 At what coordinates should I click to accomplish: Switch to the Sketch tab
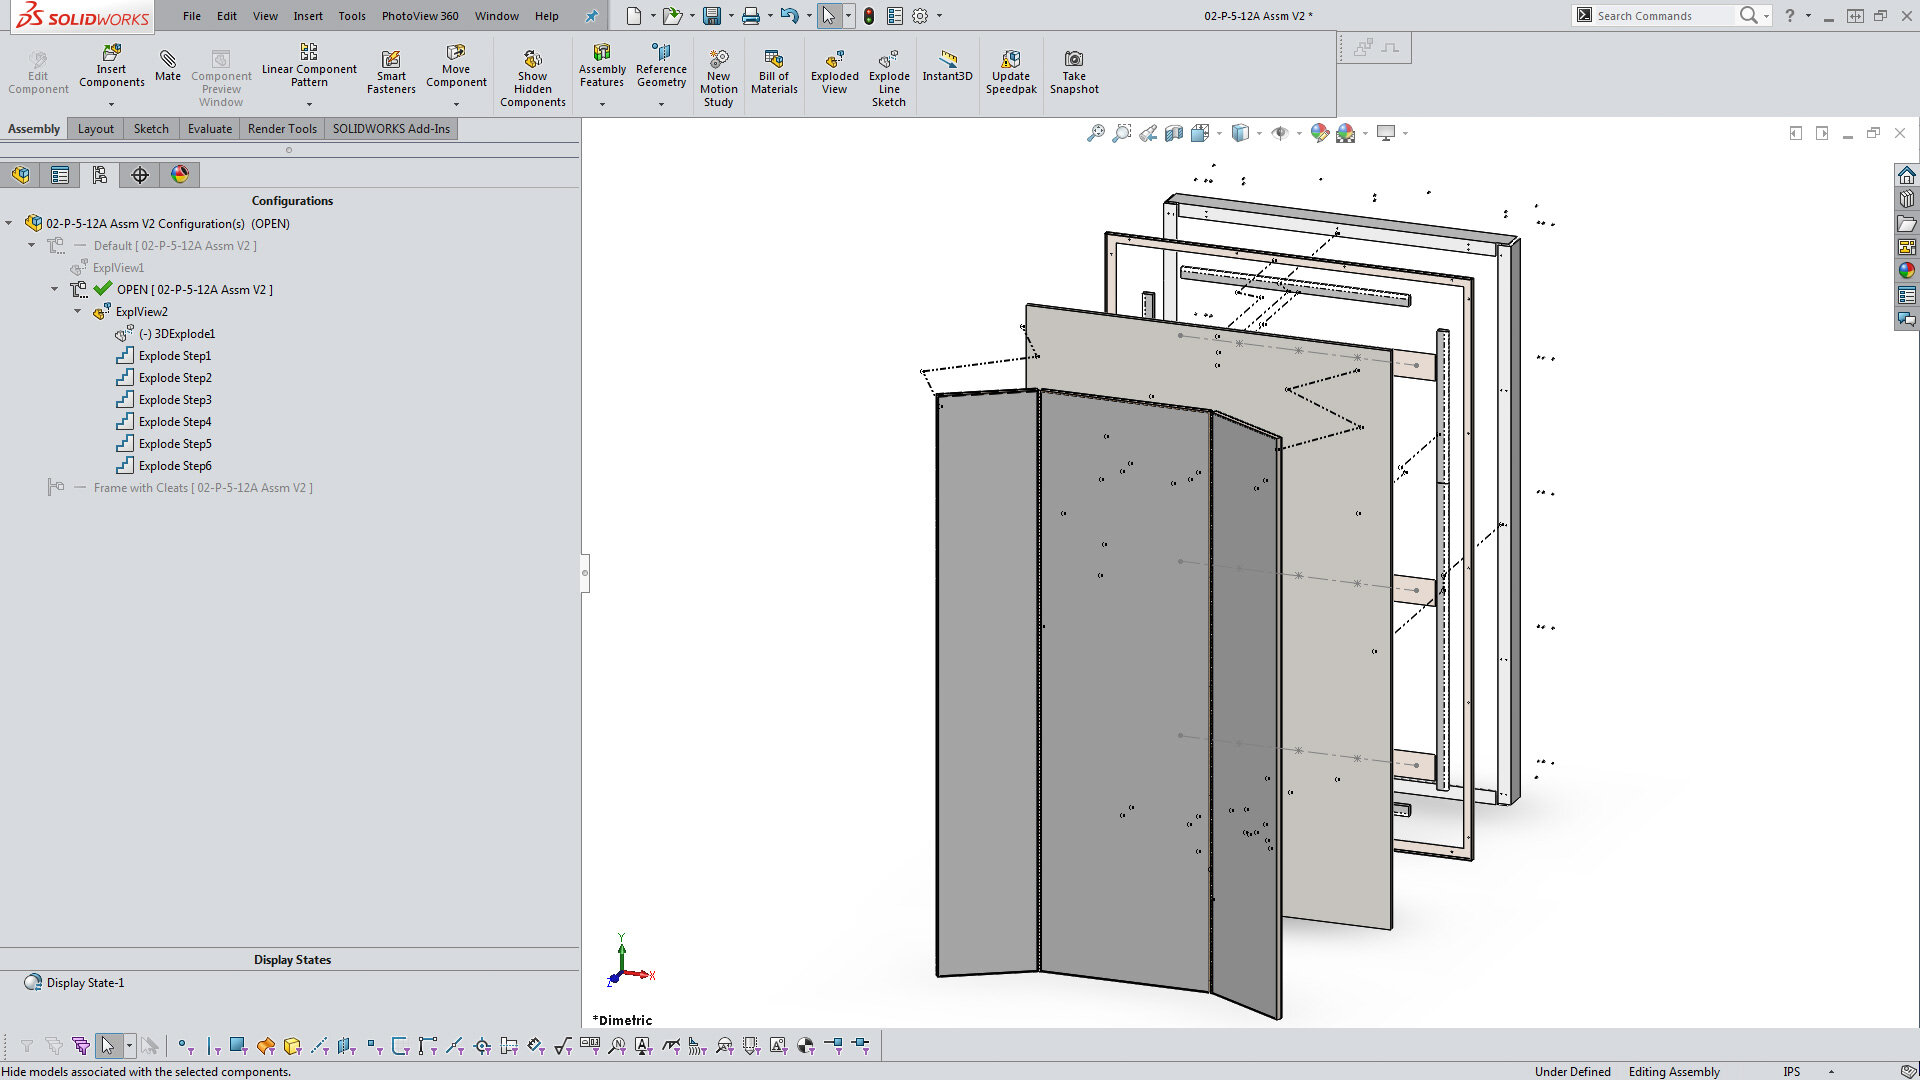151,129
